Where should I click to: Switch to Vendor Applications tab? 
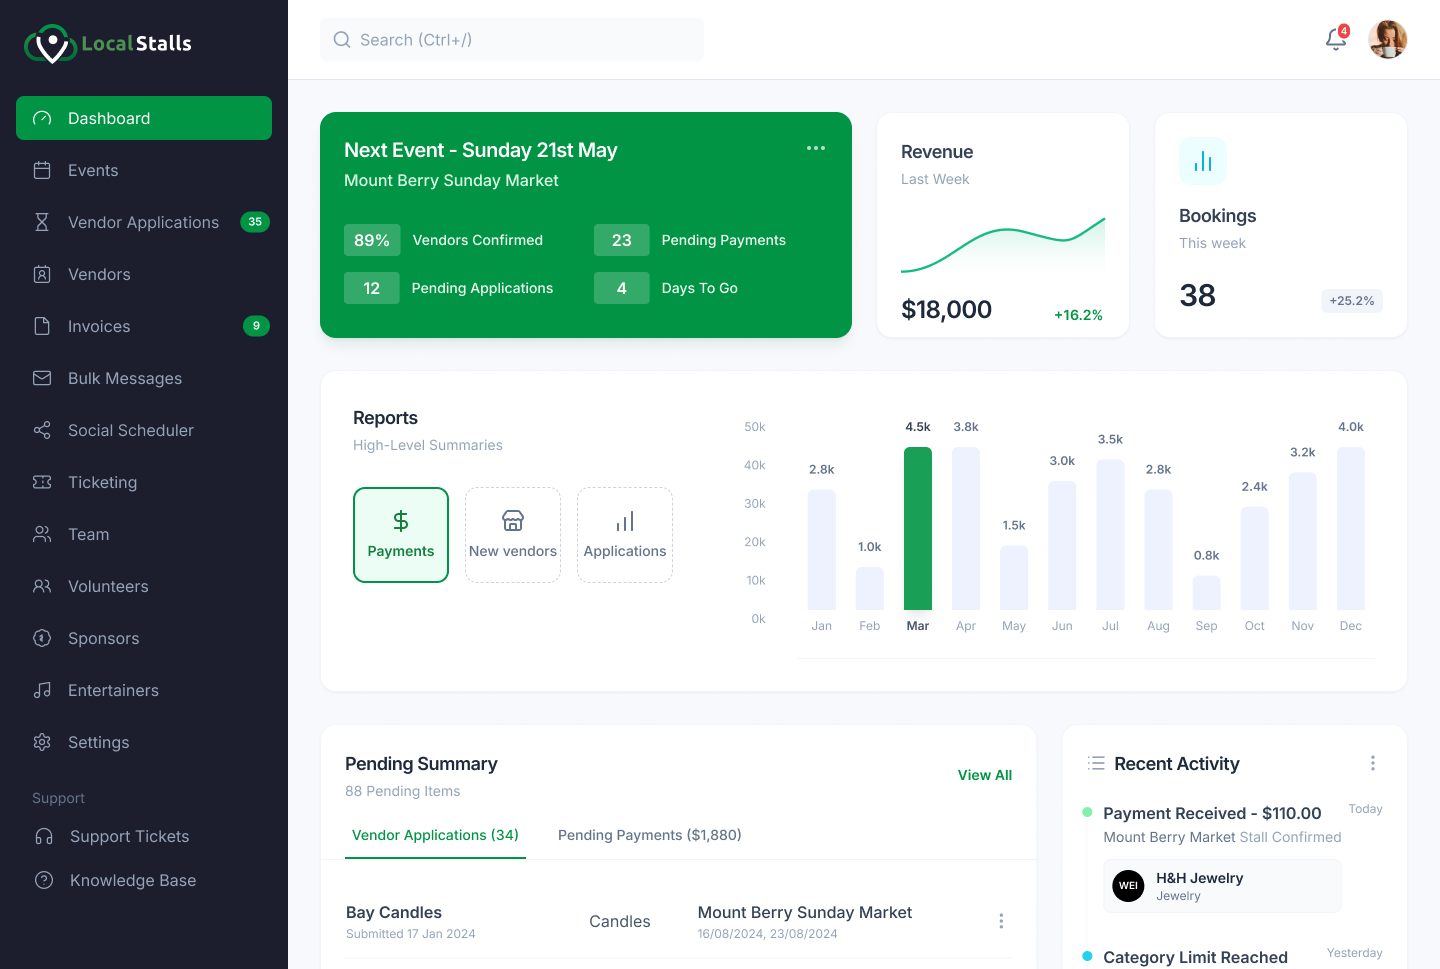[435, 835]
